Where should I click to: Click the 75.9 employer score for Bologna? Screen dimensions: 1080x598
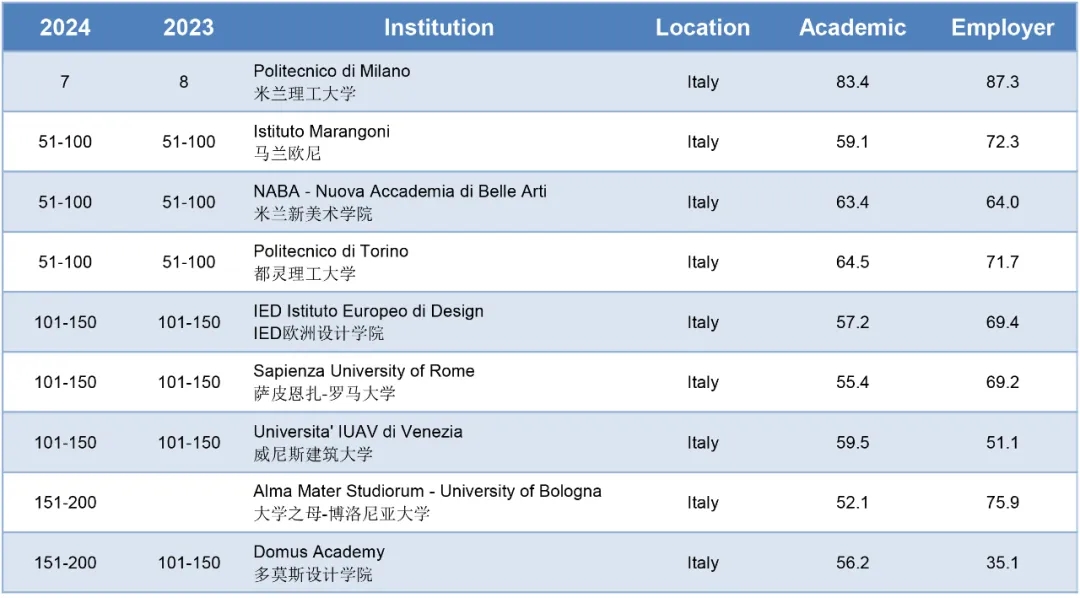point(1002,503)
